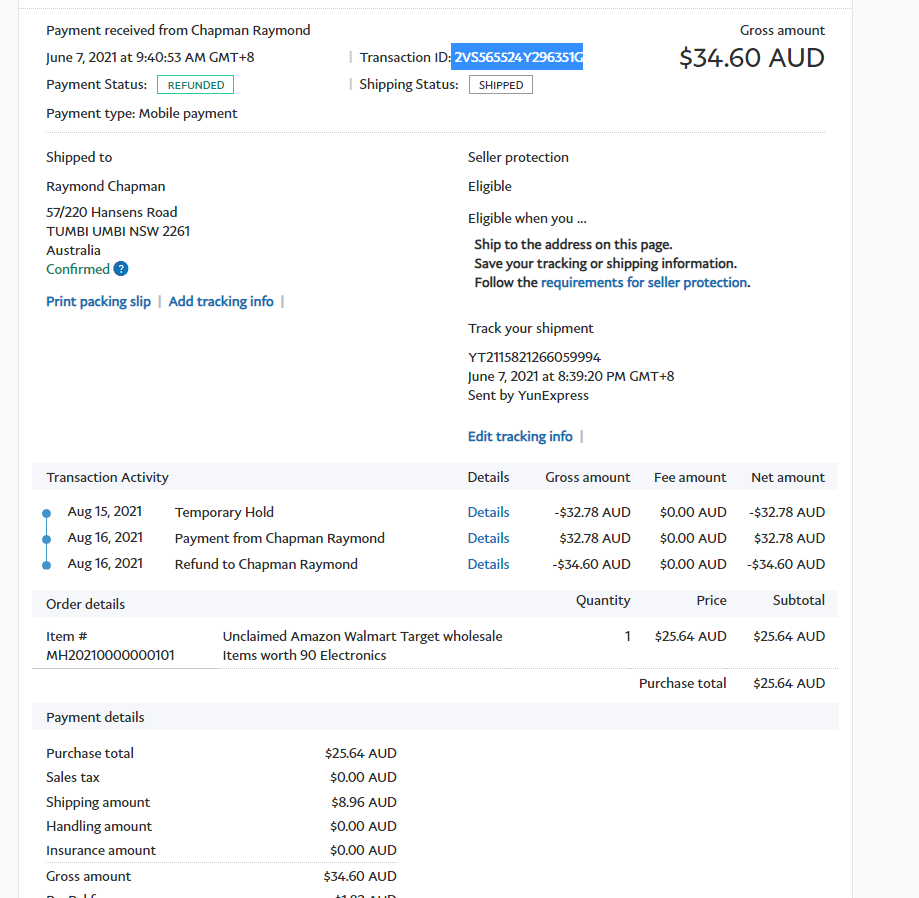Open the Print packing slip link

98,301
